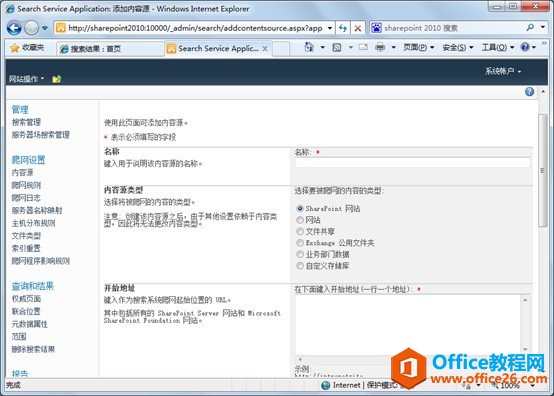This screenshot has width=554, height=396.
Task: Open the 内容源 link
Action: coord(22,172)
